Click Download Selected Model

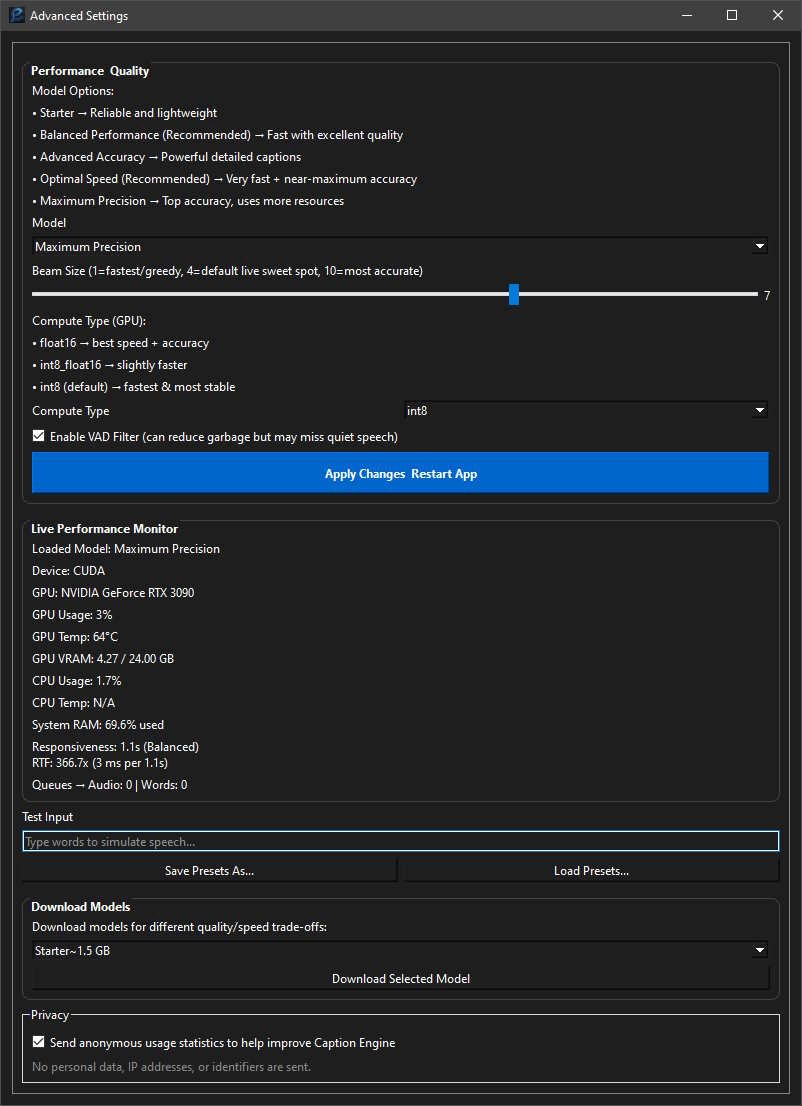[x=400, y=978]
